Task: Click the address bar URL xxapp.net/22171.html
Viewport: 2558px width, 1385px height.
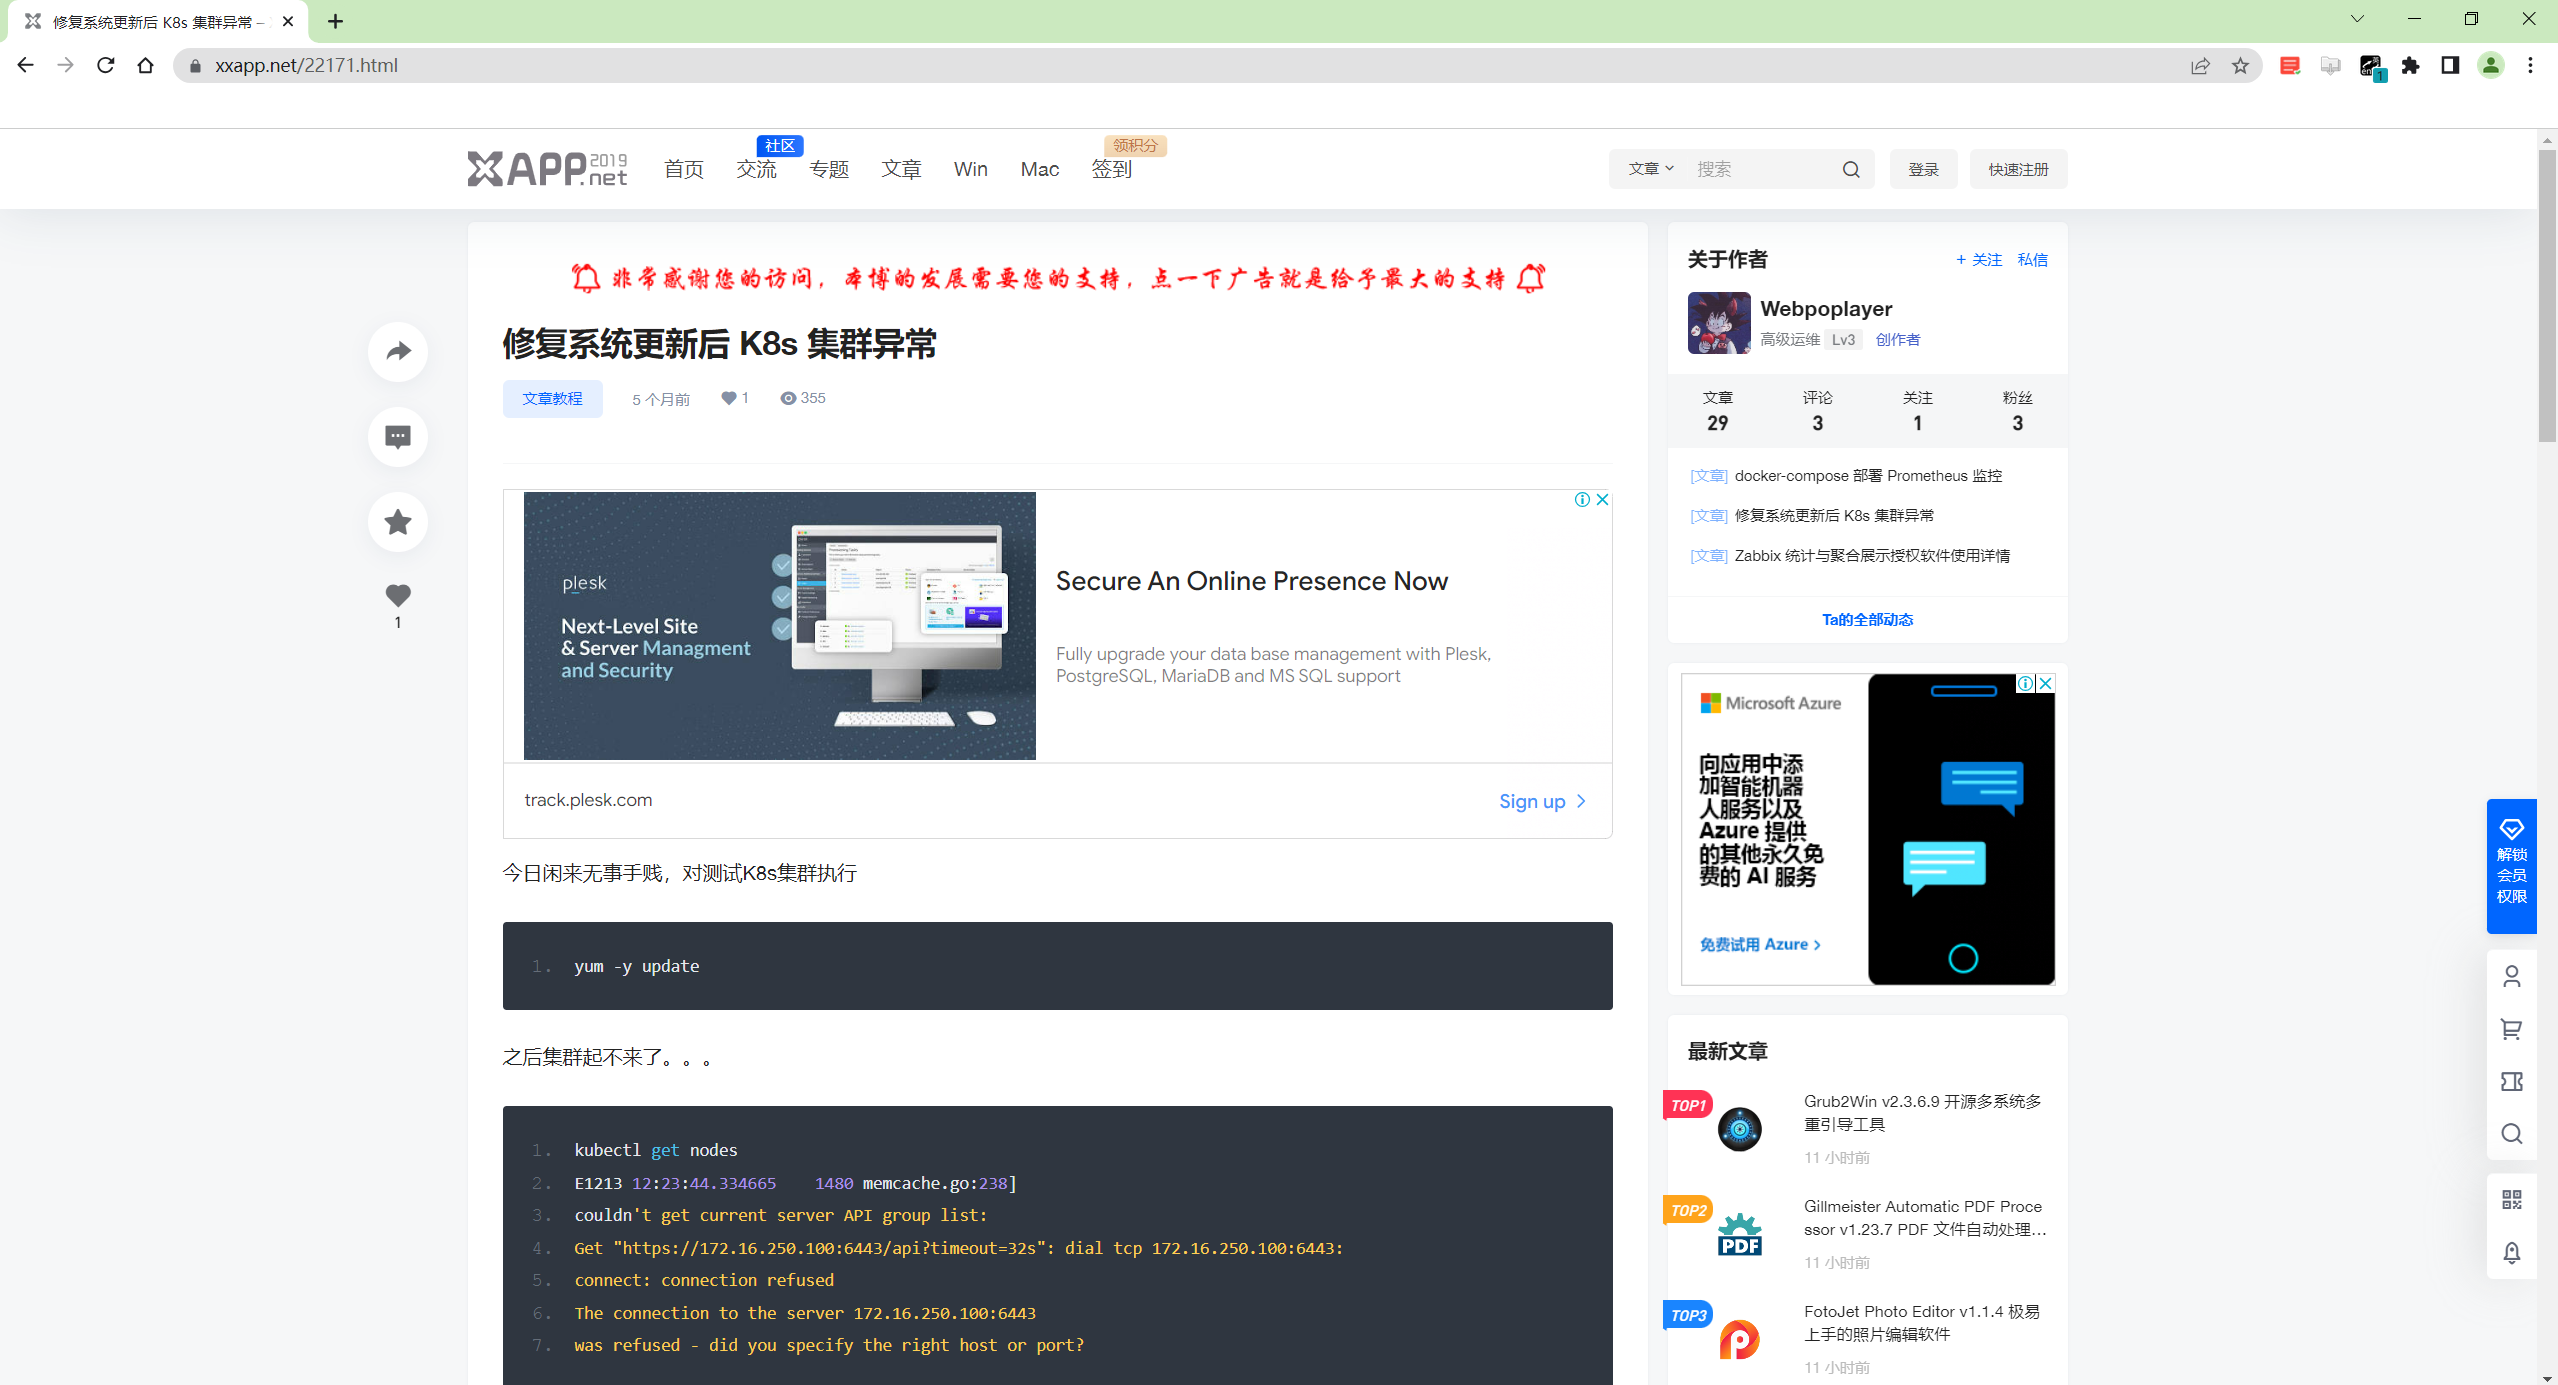Action: coord(306,65)
